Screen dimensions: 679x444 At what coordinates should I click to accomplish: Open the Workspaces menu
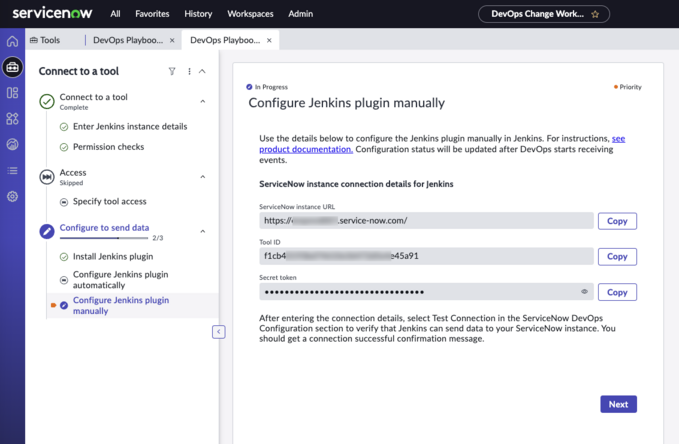(250, 14)
